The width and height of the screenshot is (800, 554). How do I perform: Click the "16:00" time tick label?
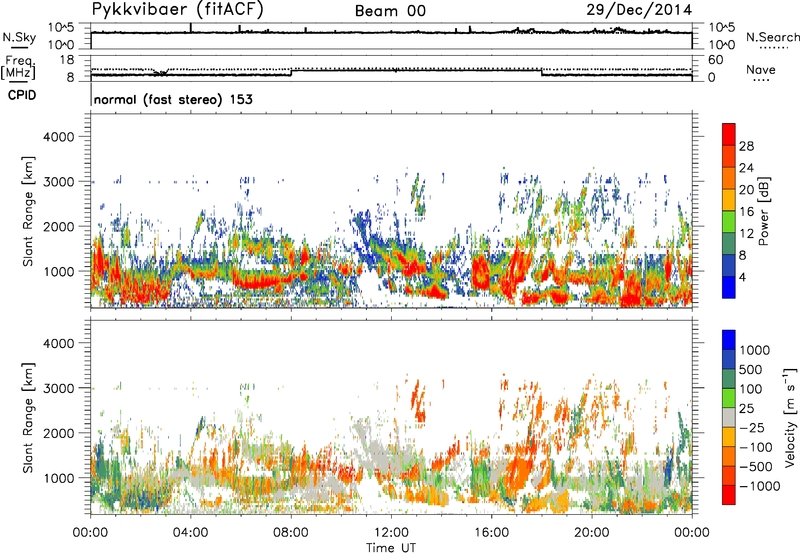point(491,533)
